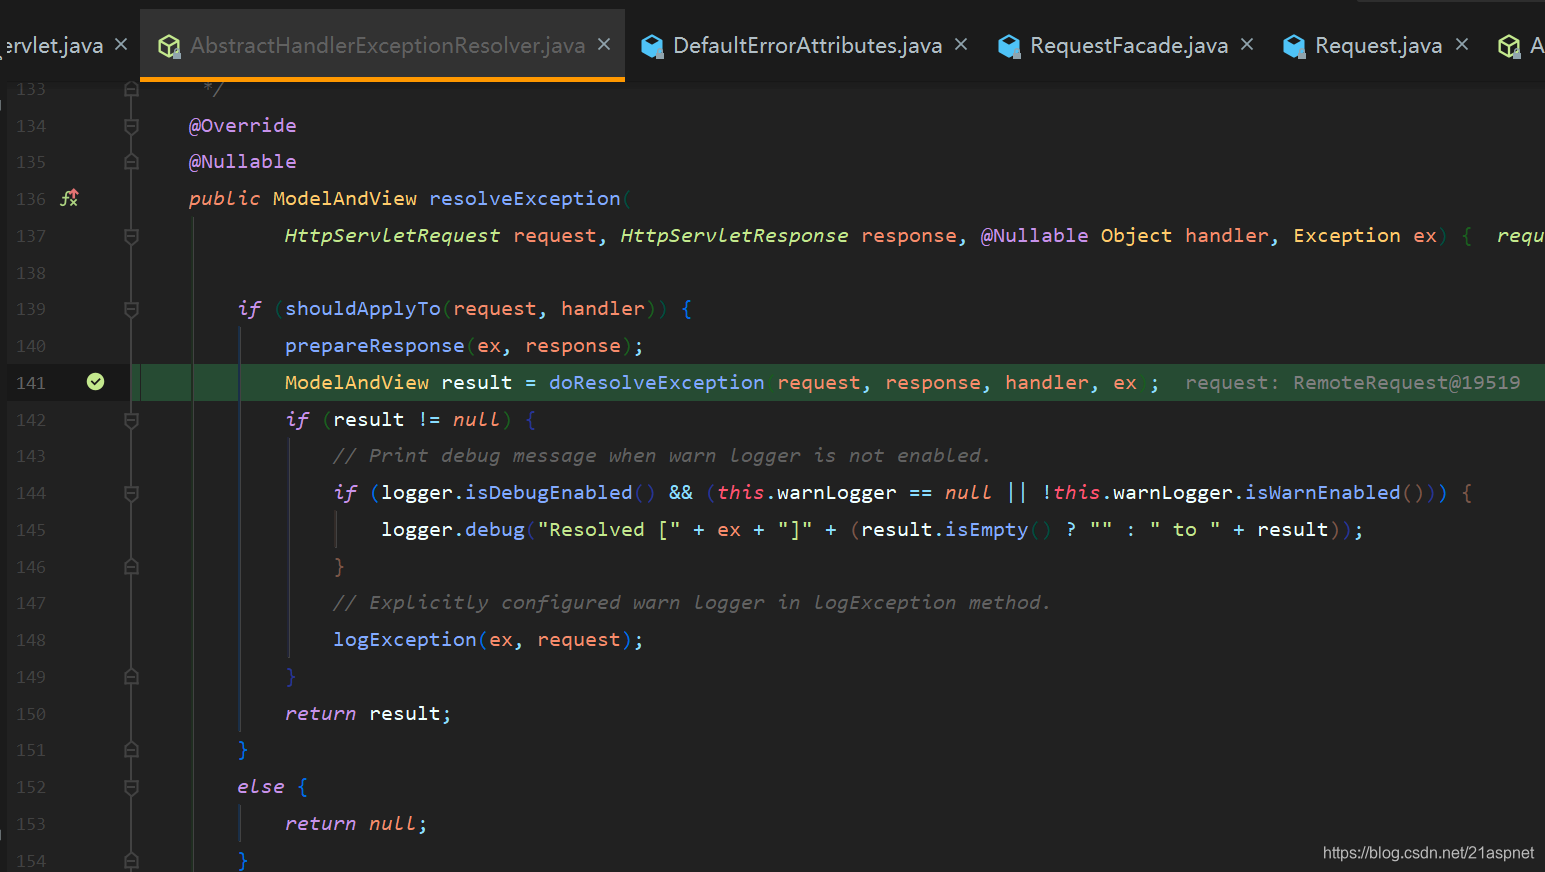
Task: Collapse the if block fold at line 139
Action: coord(131,309)
